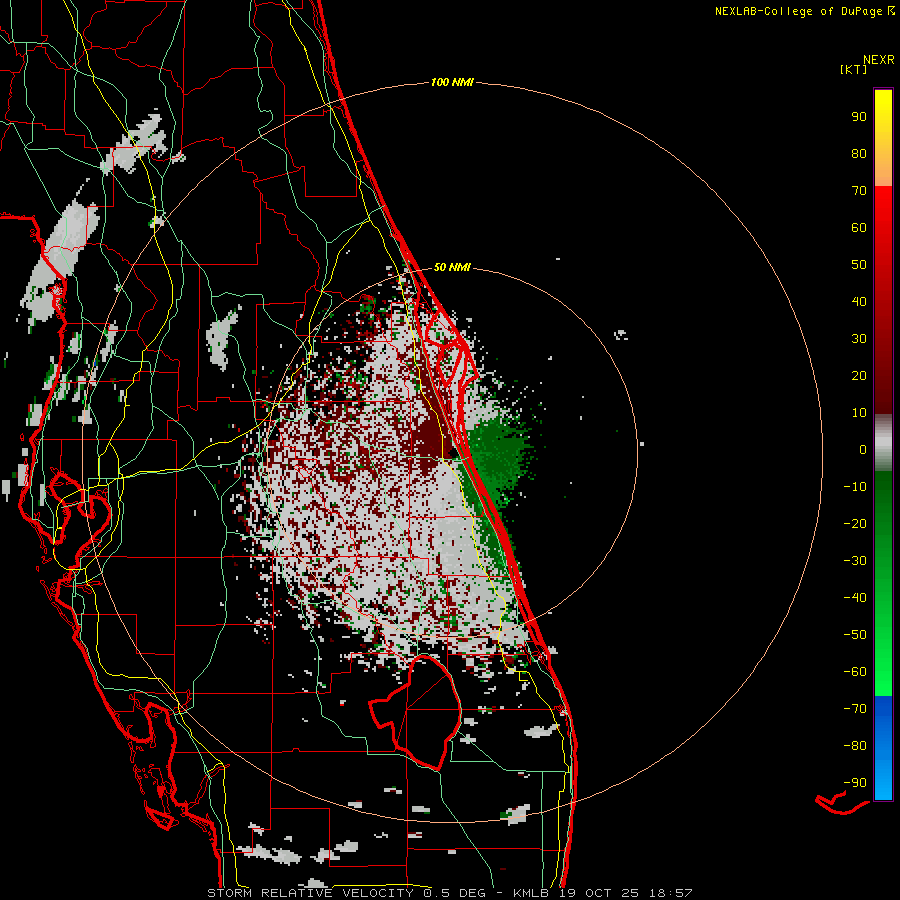Click the -20 value on the velocity scale
Image resolution: width=900 pixels, height=900 pixels.
(855, 523)
